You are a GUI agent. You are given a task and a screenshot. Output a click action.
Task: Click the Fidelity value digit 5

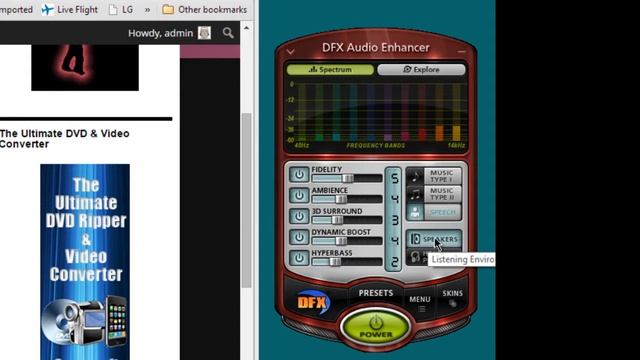point(394,178)
